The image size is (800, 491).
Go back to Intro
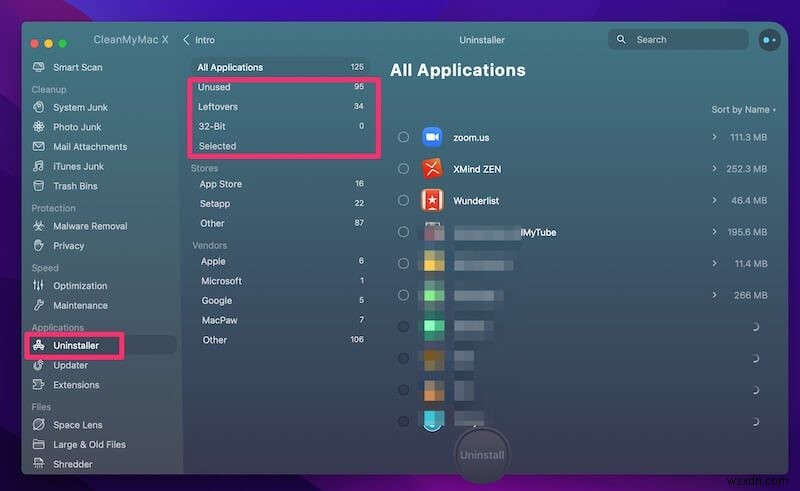pos(199,40)
